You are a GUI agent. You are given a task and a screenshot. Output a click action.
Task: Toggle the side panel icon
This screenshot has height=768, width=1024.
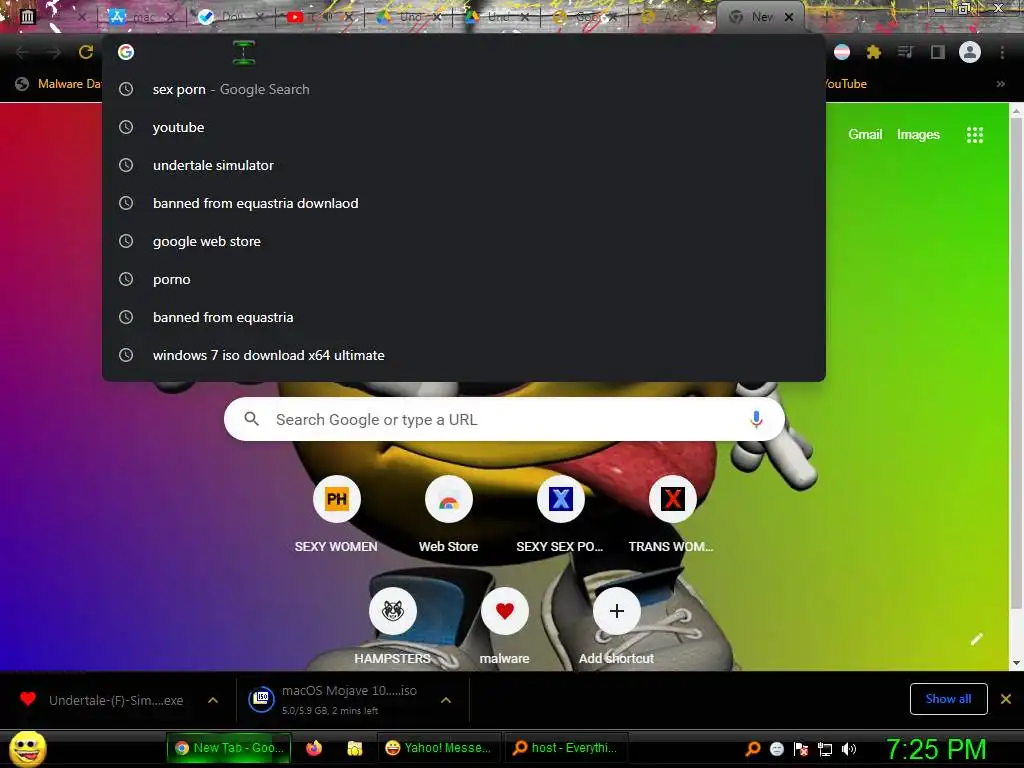(x=937, y=52)
